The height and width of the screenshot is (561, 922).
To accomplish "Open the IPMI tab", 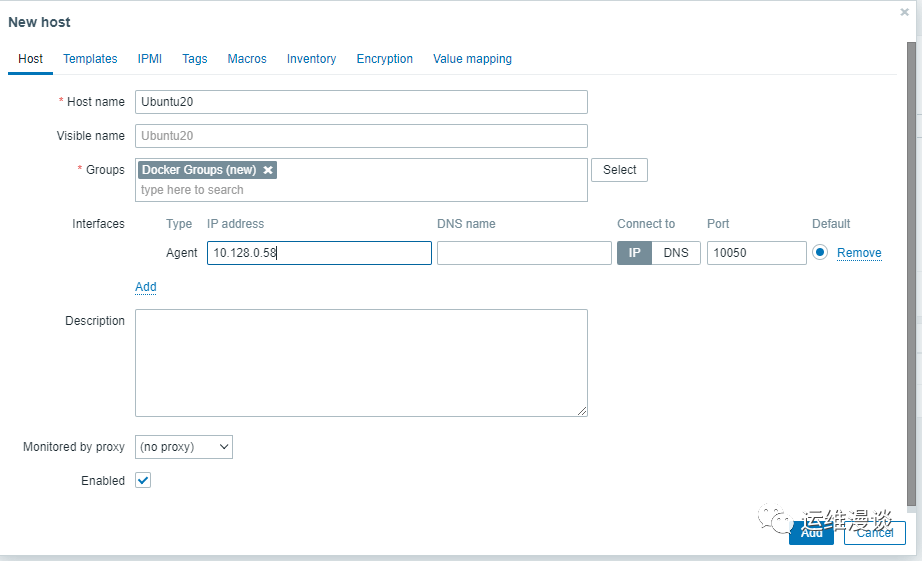I will [x=149, y=59].
